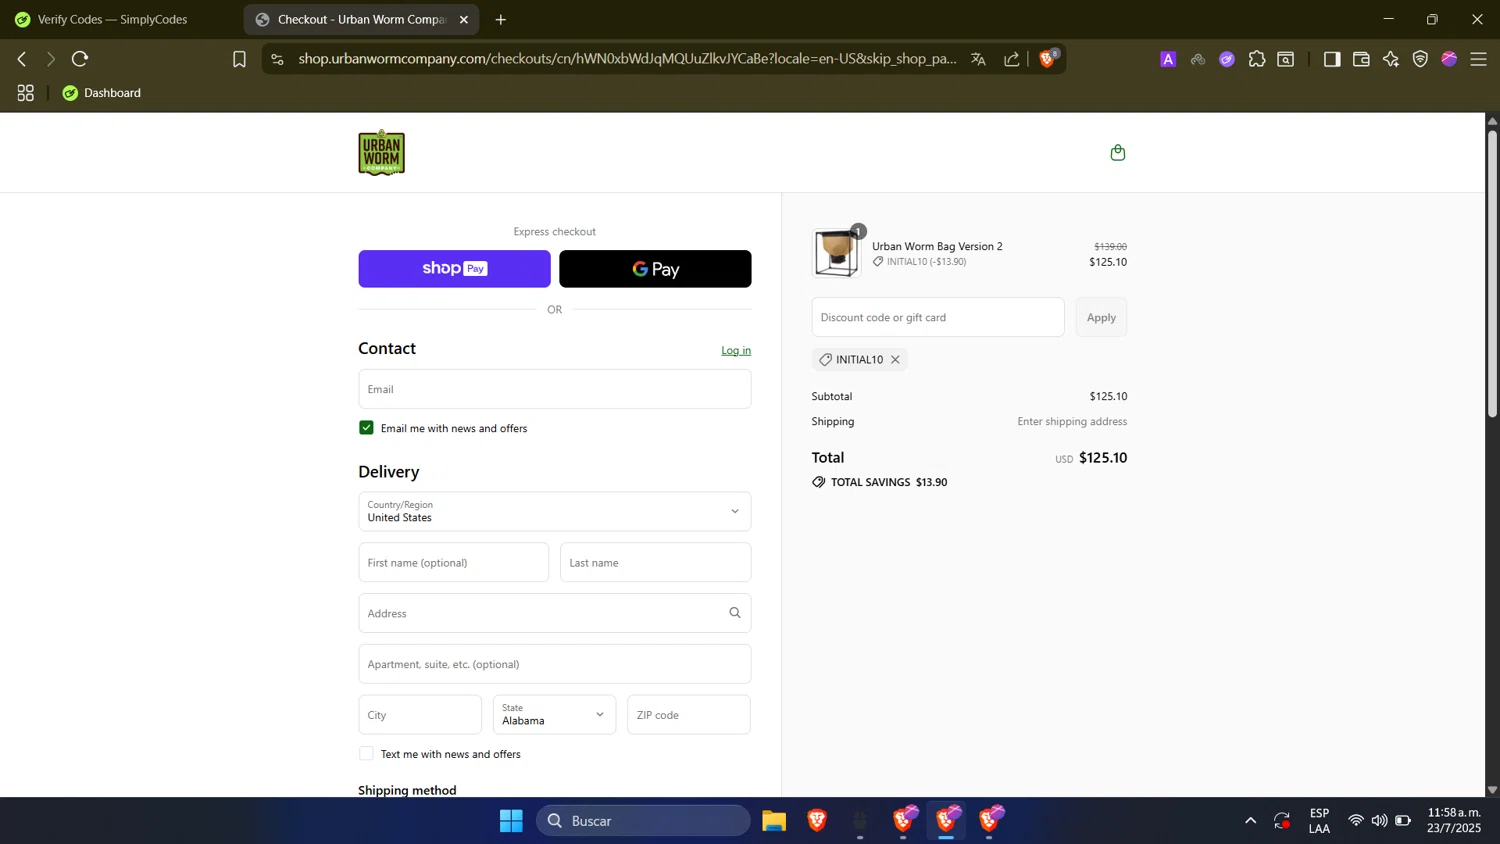Open the clock showing 11:58 a.m.
The width and height of the screenshot is (1500, 844).
point(1454,821)
